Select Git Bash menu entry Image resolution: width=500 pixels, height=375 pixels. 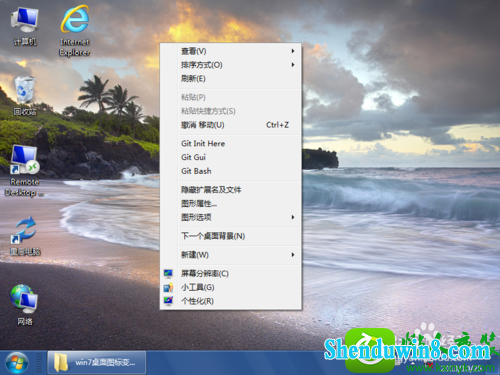point(231,171)
